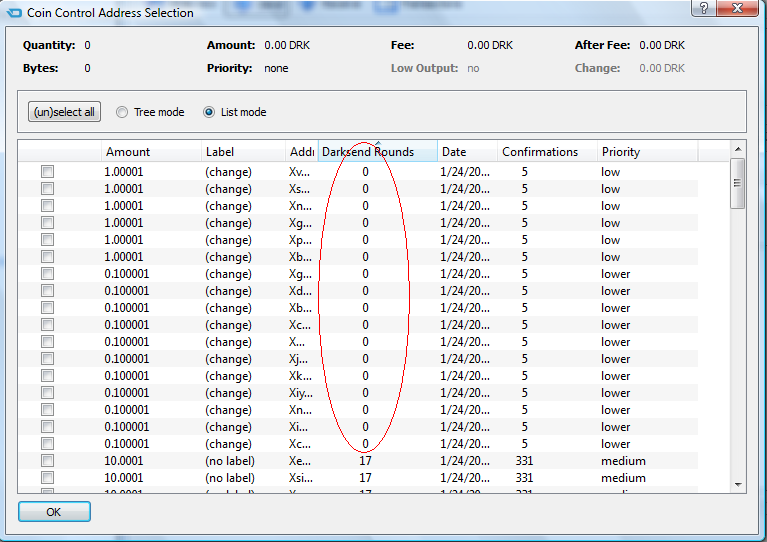
Task: Click the scrollbar up arrow of coin list
Action: (x=738, y=149)
